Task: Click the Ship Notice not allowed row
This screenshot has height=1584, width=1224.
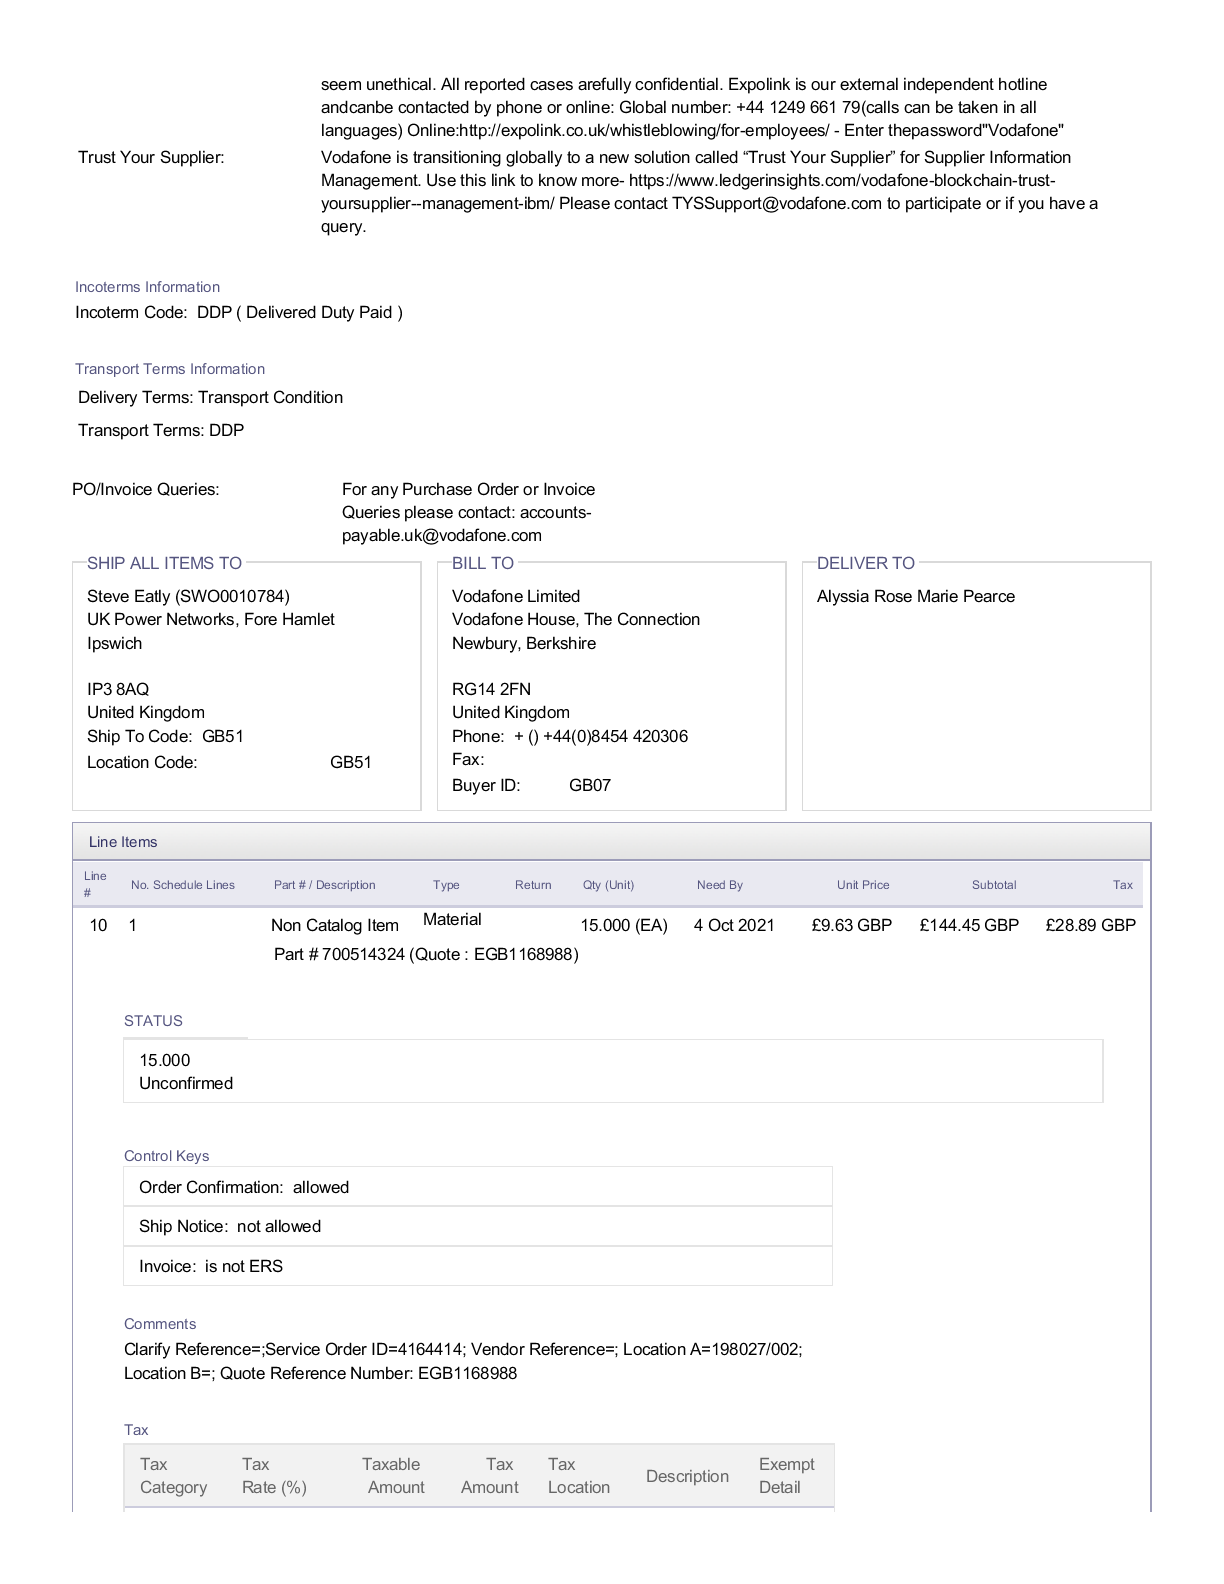Action: (477, 1227)
